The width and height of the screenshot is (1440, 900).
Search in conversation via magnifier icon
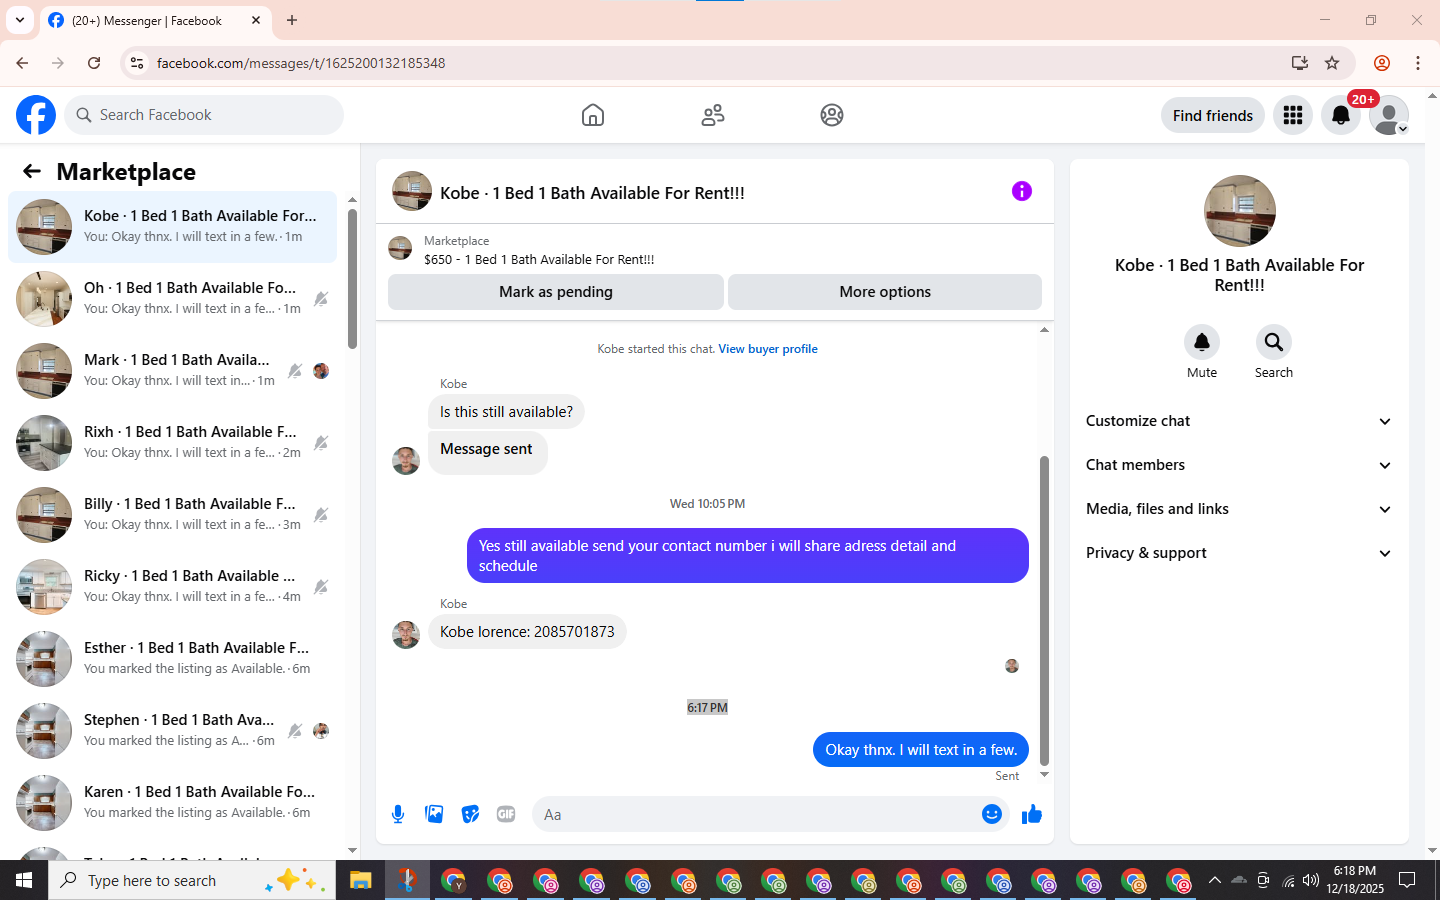(x=1274, y=342)
